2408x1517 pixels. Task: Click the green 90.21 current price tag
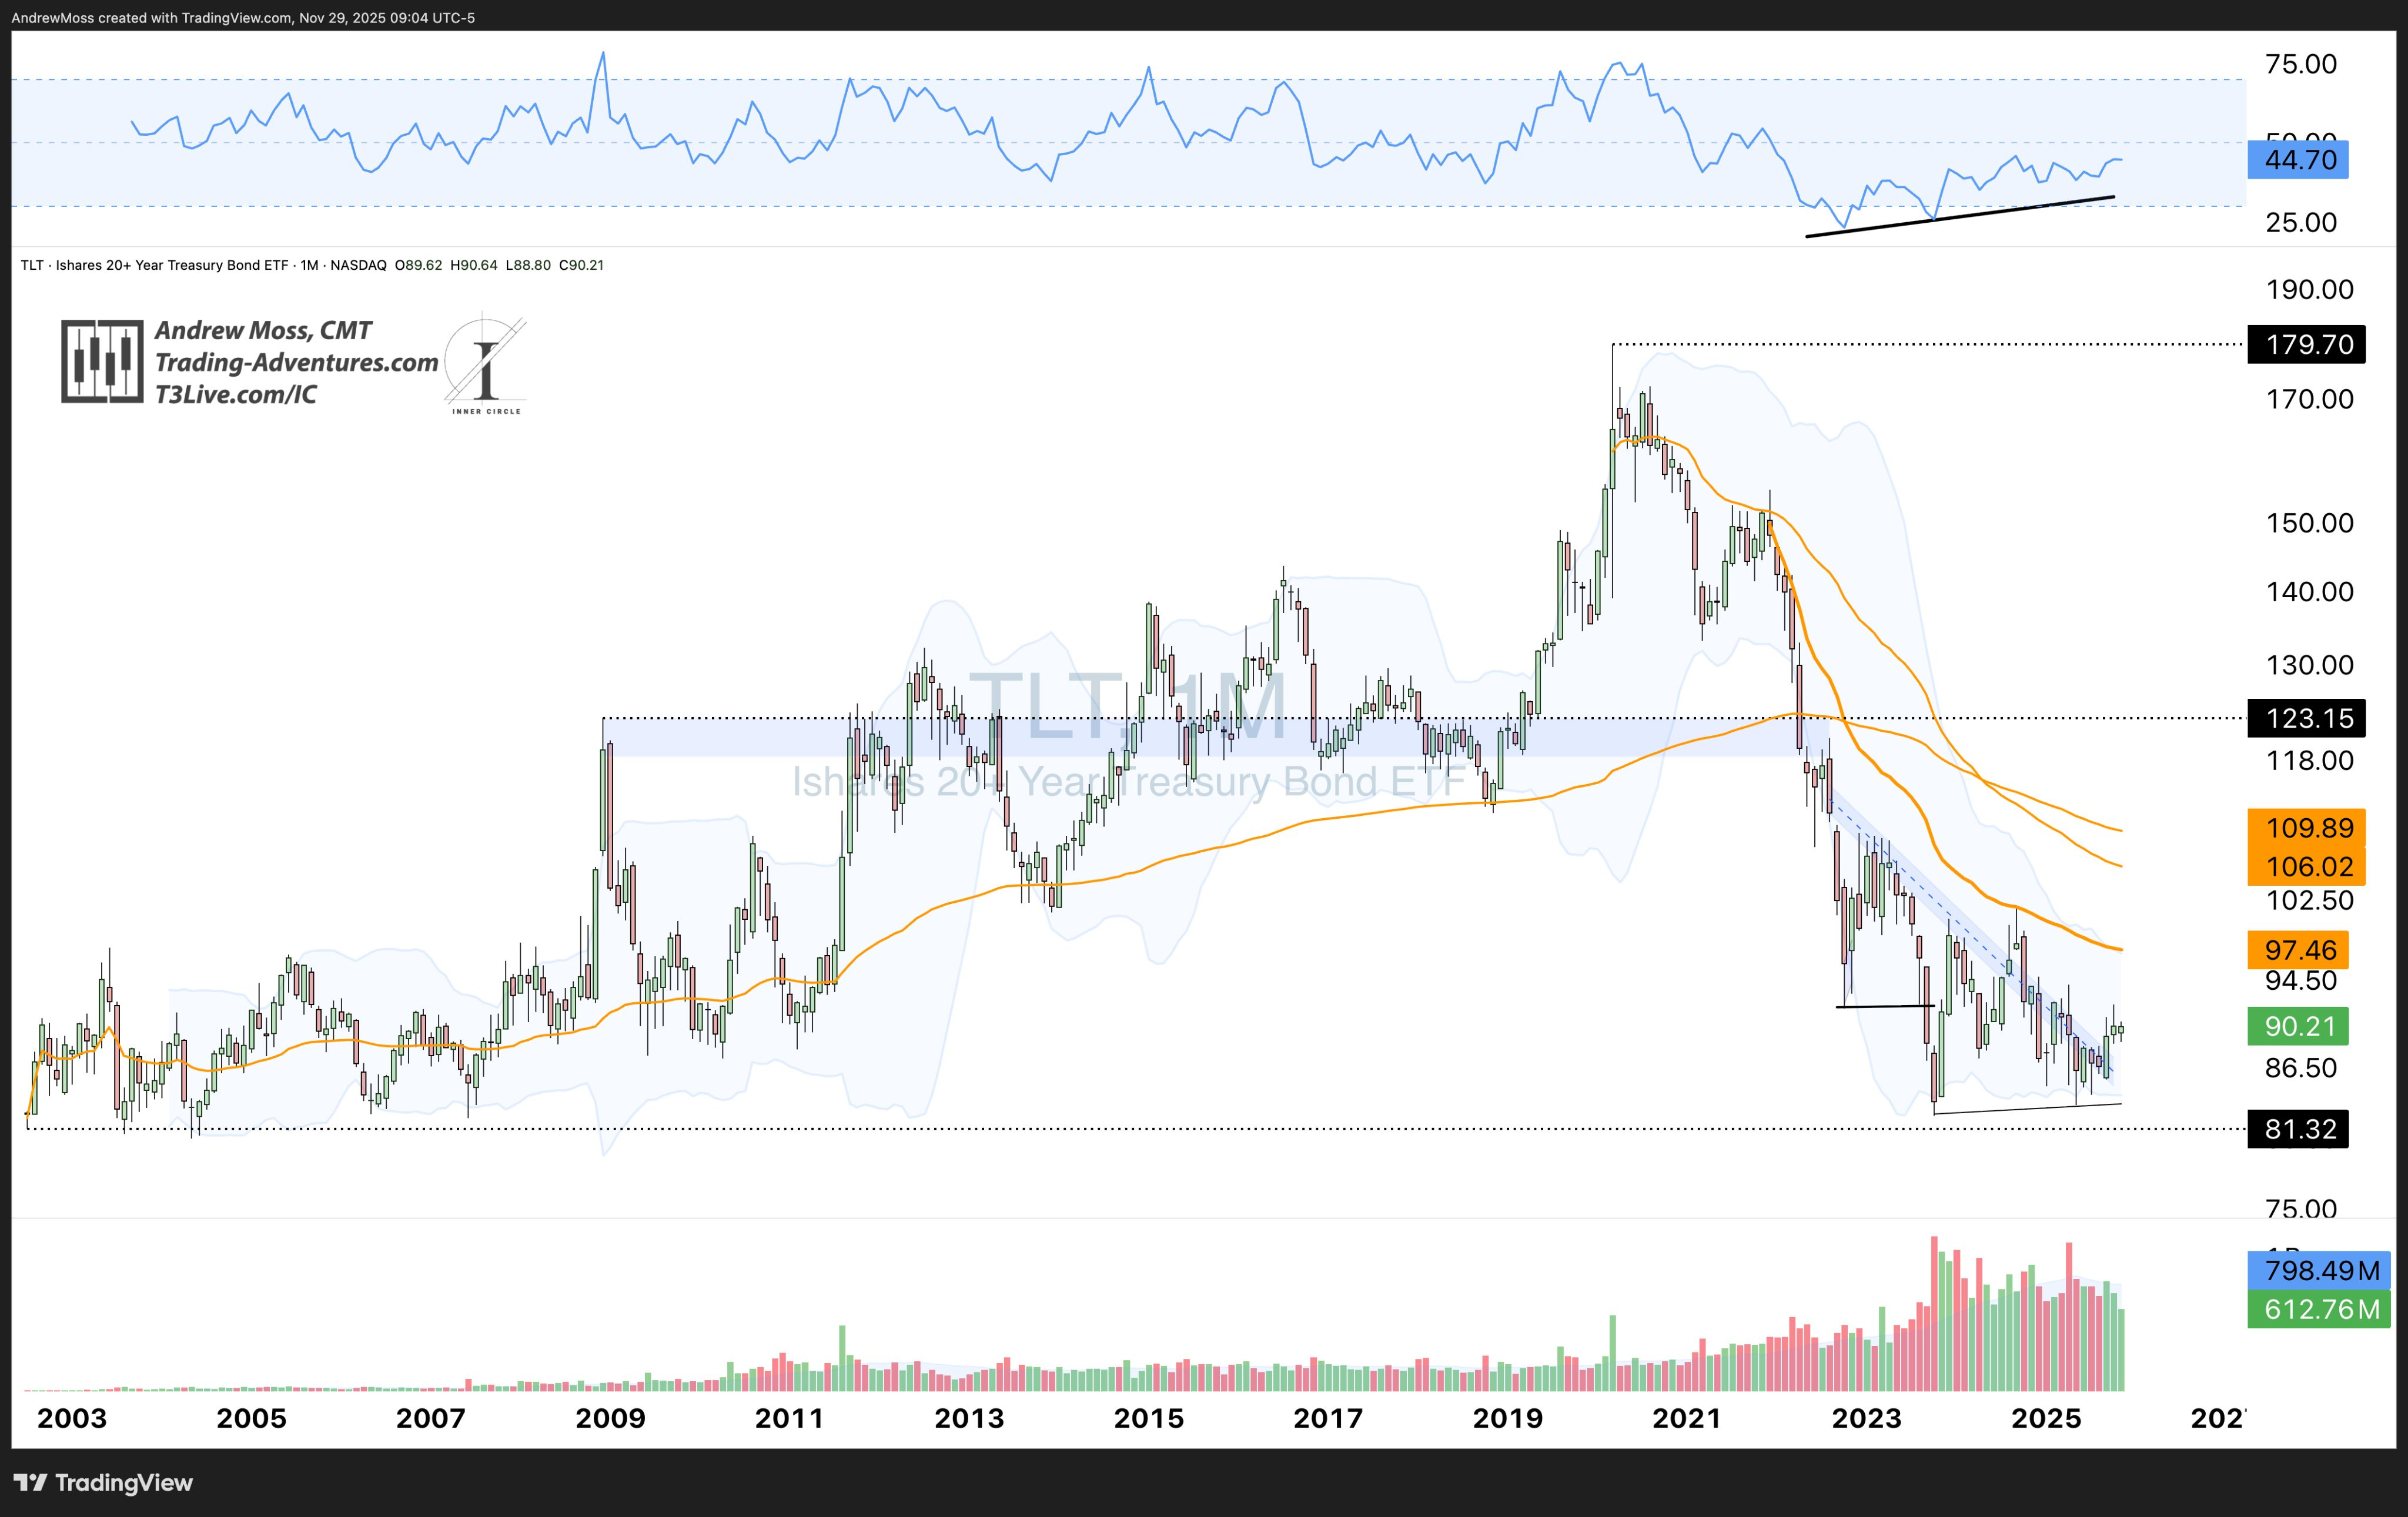coord(2297,1026)
